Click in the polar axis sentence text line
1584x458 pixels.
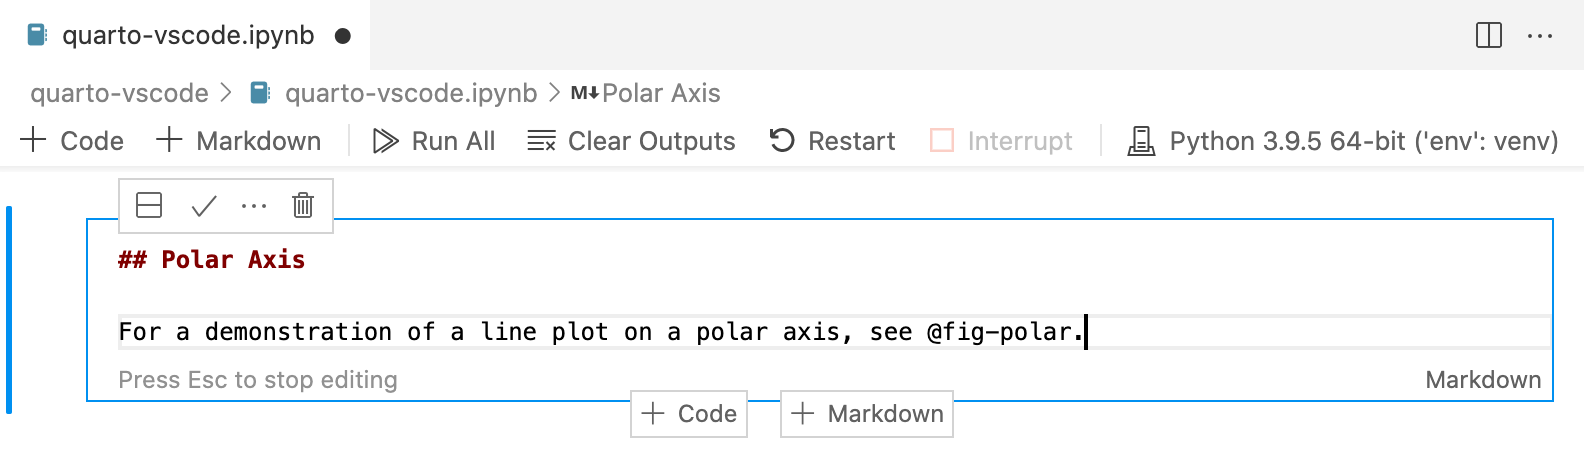coord(600,332)
